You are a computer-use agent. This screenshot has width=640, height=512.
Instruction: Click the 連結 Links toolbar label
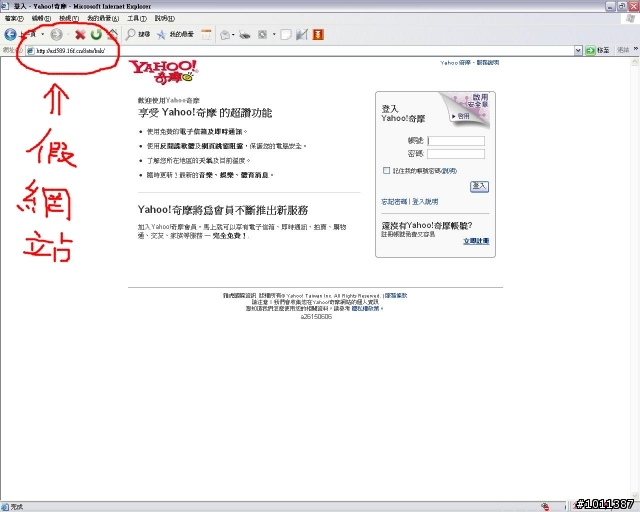click(623, 50)
